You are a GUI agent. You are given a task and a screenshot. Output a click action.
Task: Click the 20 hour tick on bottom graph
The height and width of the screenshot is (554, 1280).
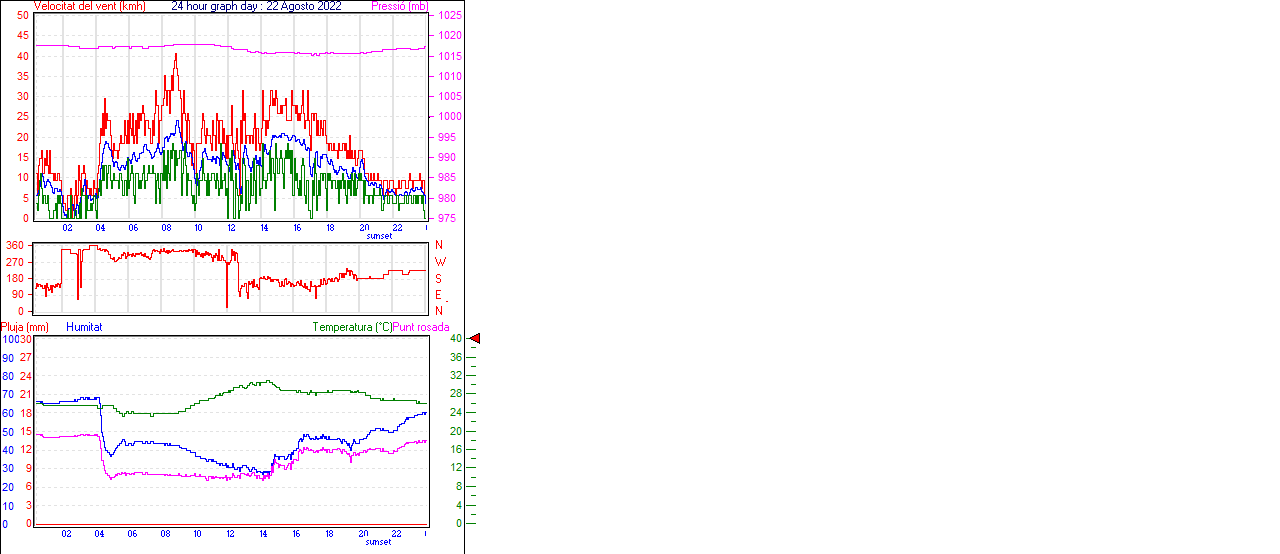click(x=363, y=534)
